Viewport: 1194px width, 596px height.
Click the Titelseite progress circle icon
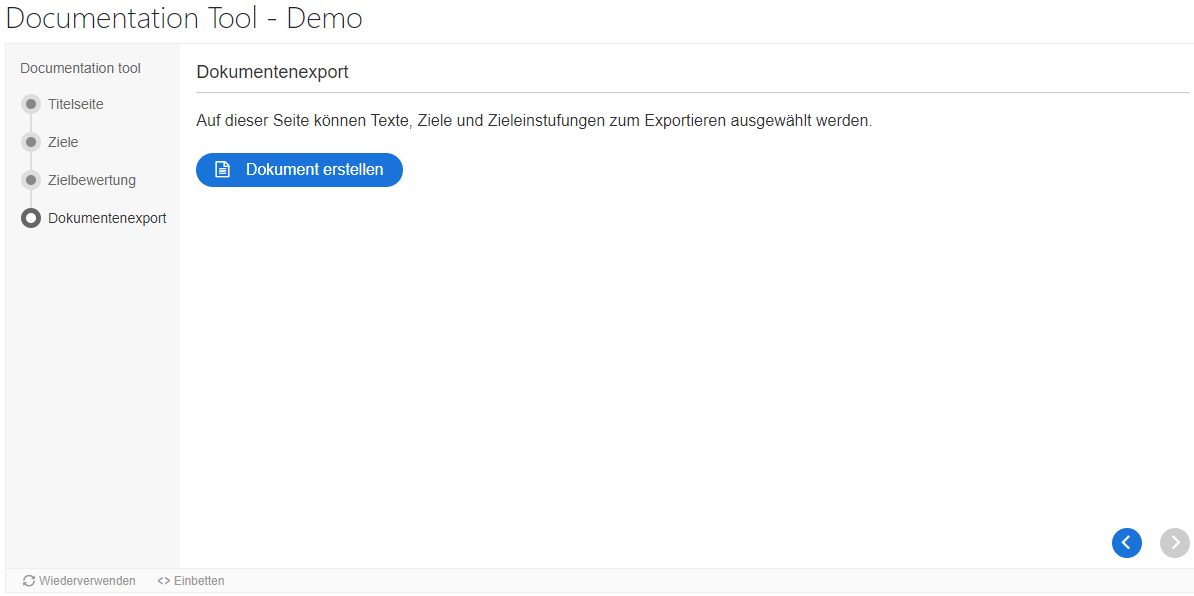(x=31, y=104)
